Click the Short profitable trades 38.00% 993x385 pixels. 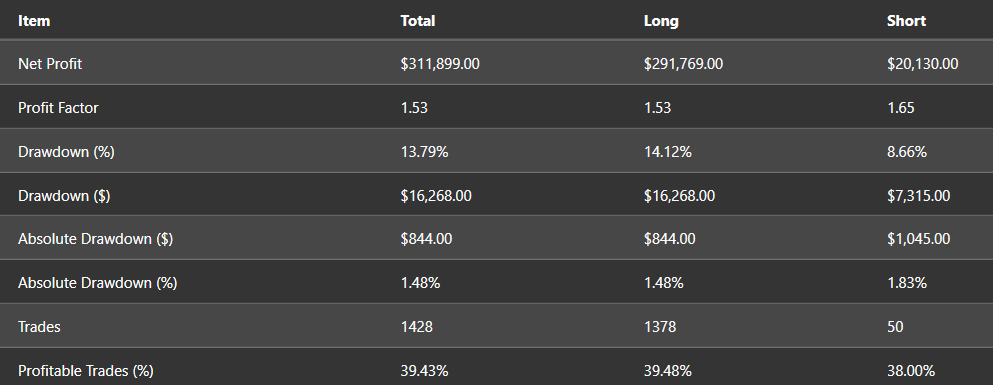point(911,370)
